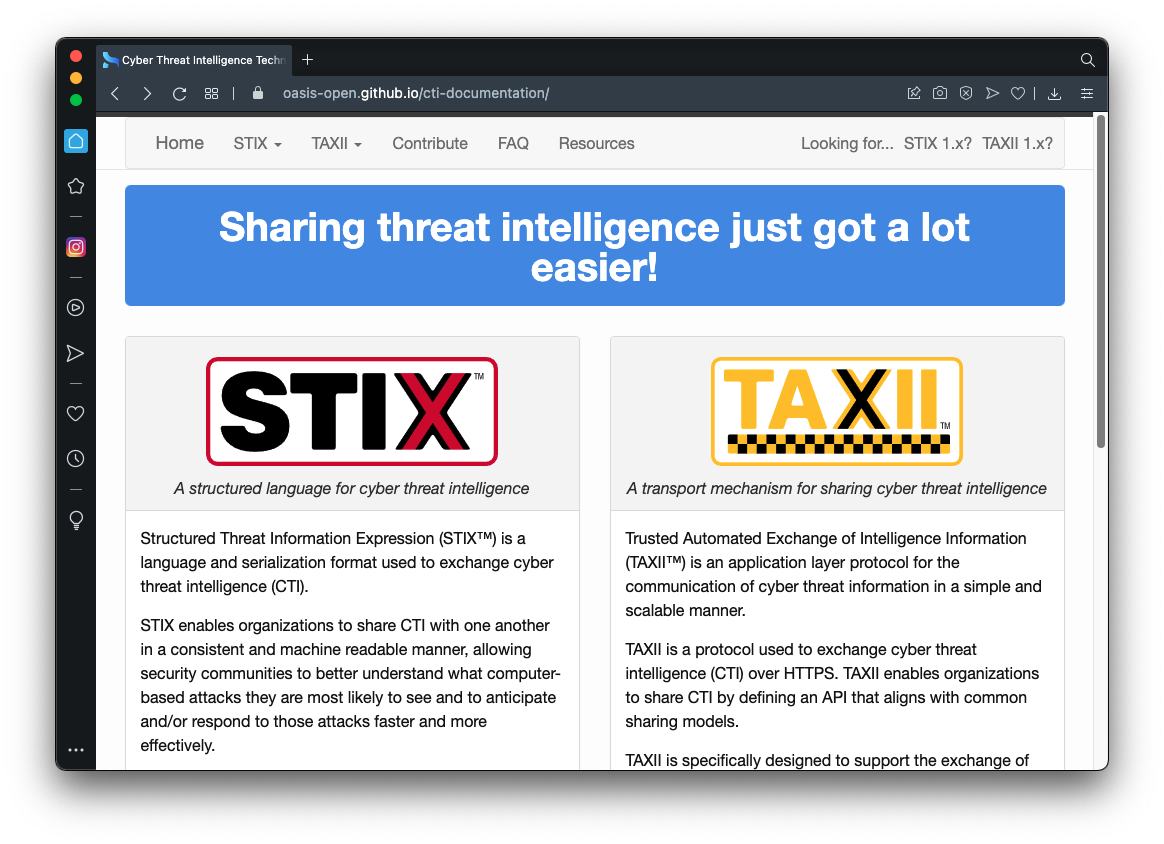1164x844 pixels.
Task: Follow the STIX 1.x? link
Action: coord(938,143)
